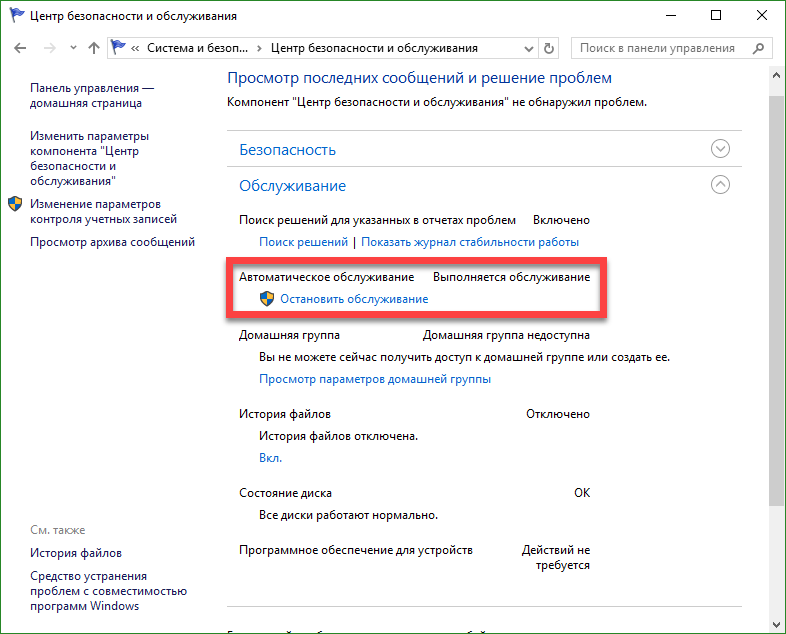Close the Security and Maintenance window
Screen dimensions: 786x634
[761, 16]
